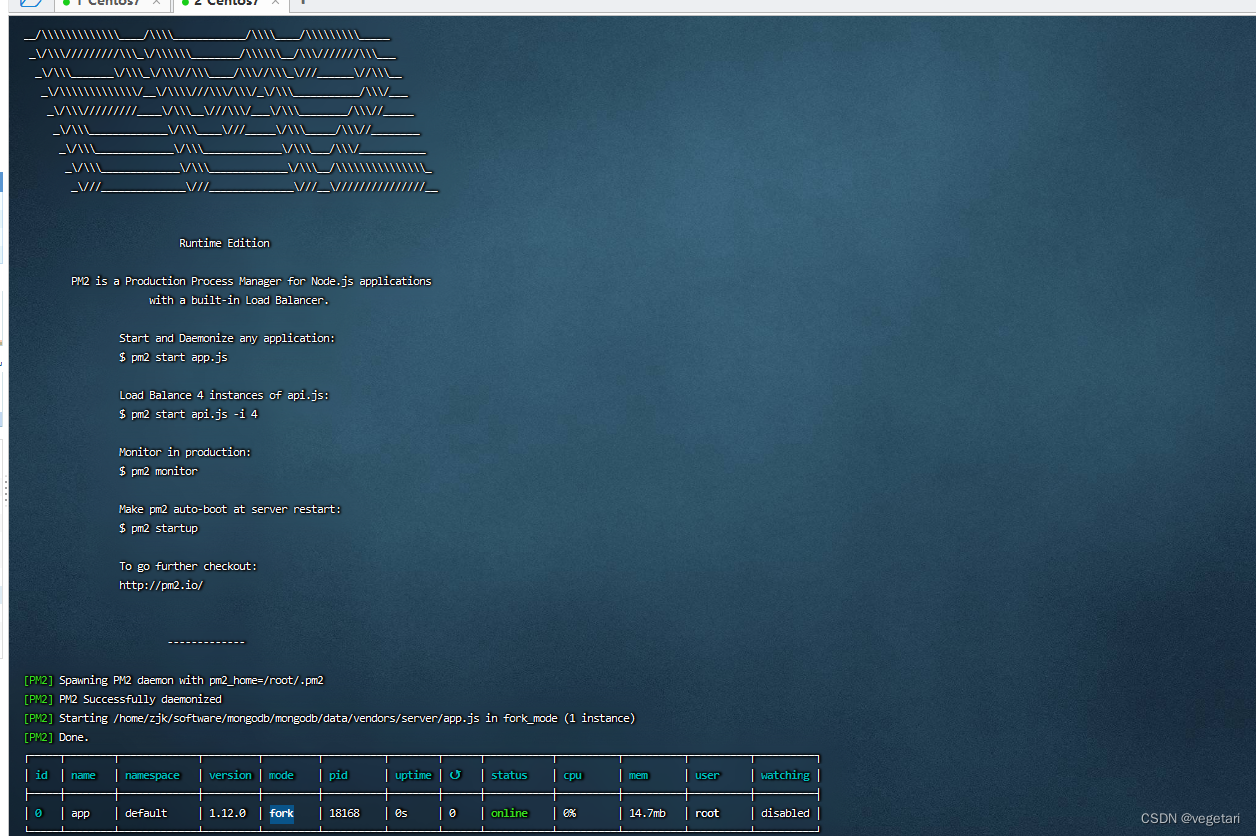Click the "$ pm2 monitor" command text

[158, 471]
